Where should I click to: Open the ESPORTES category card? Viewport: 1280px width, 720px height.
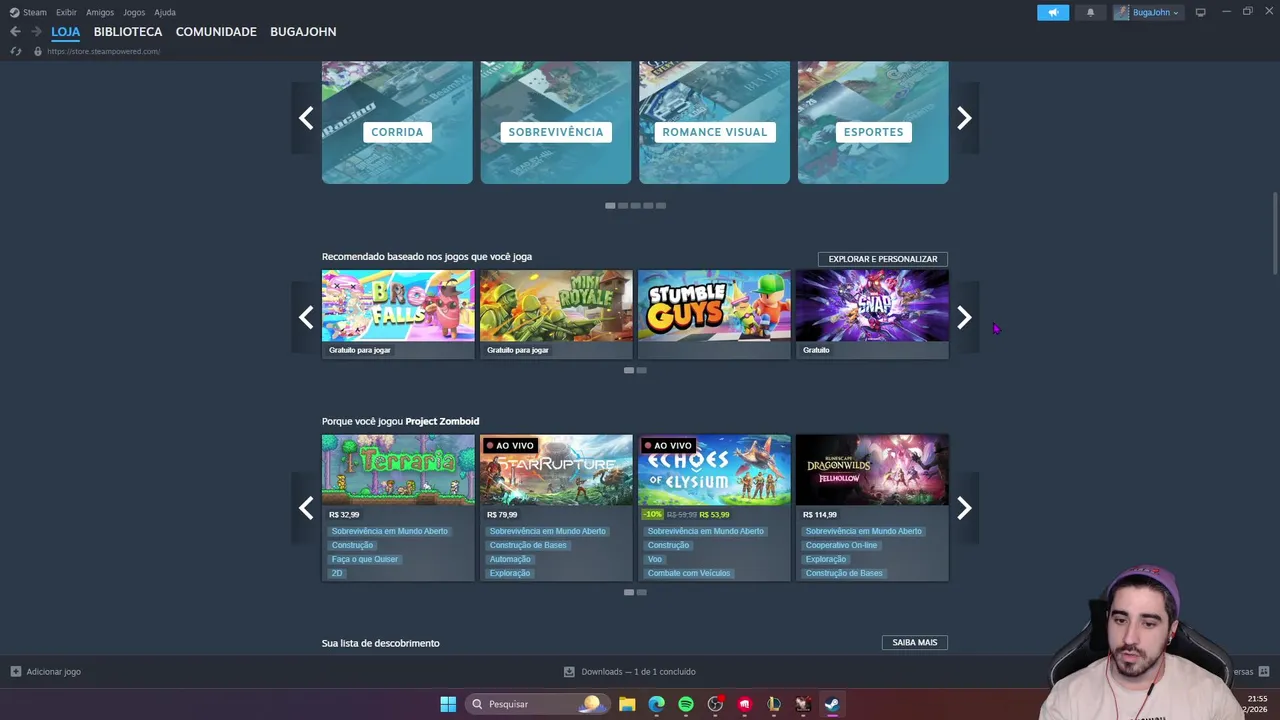point(873,122)
